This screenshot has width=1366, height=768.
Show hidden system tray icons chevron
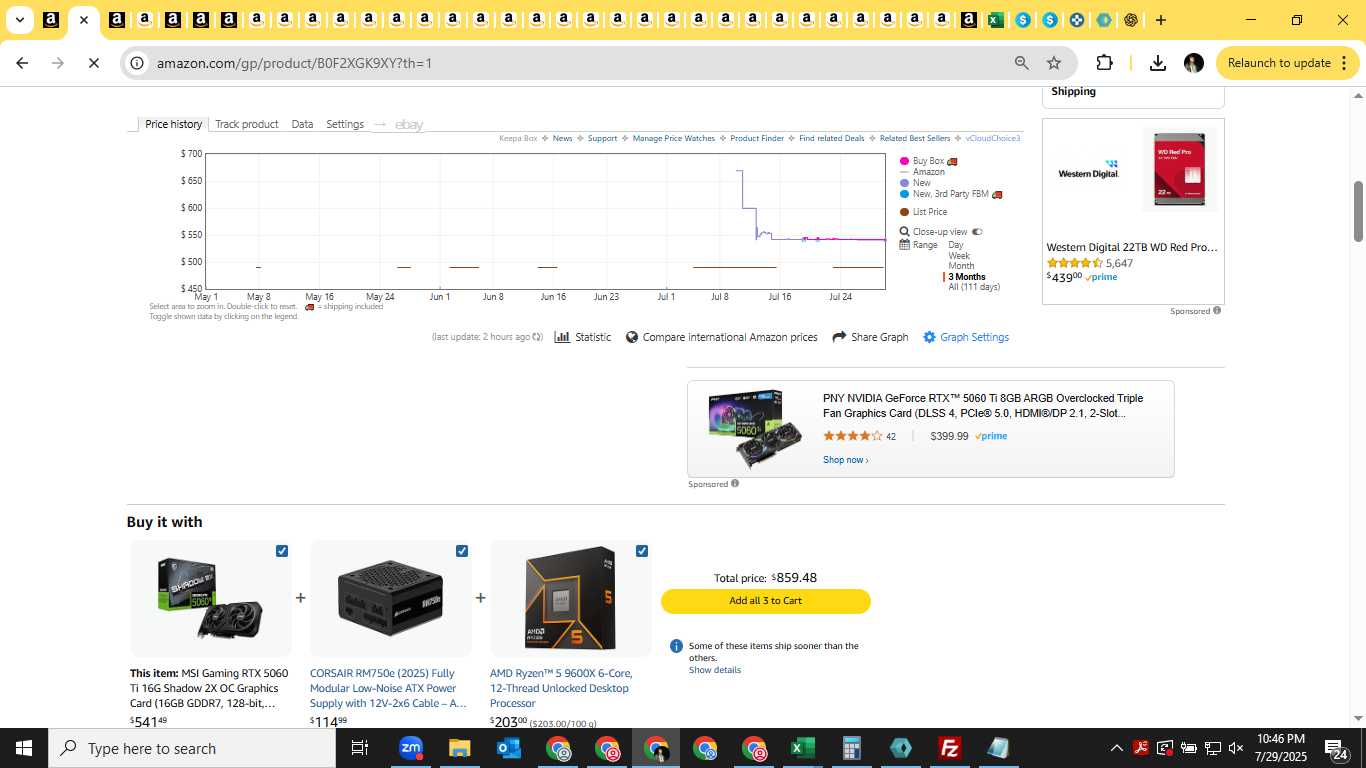[x=1116, y=748]
